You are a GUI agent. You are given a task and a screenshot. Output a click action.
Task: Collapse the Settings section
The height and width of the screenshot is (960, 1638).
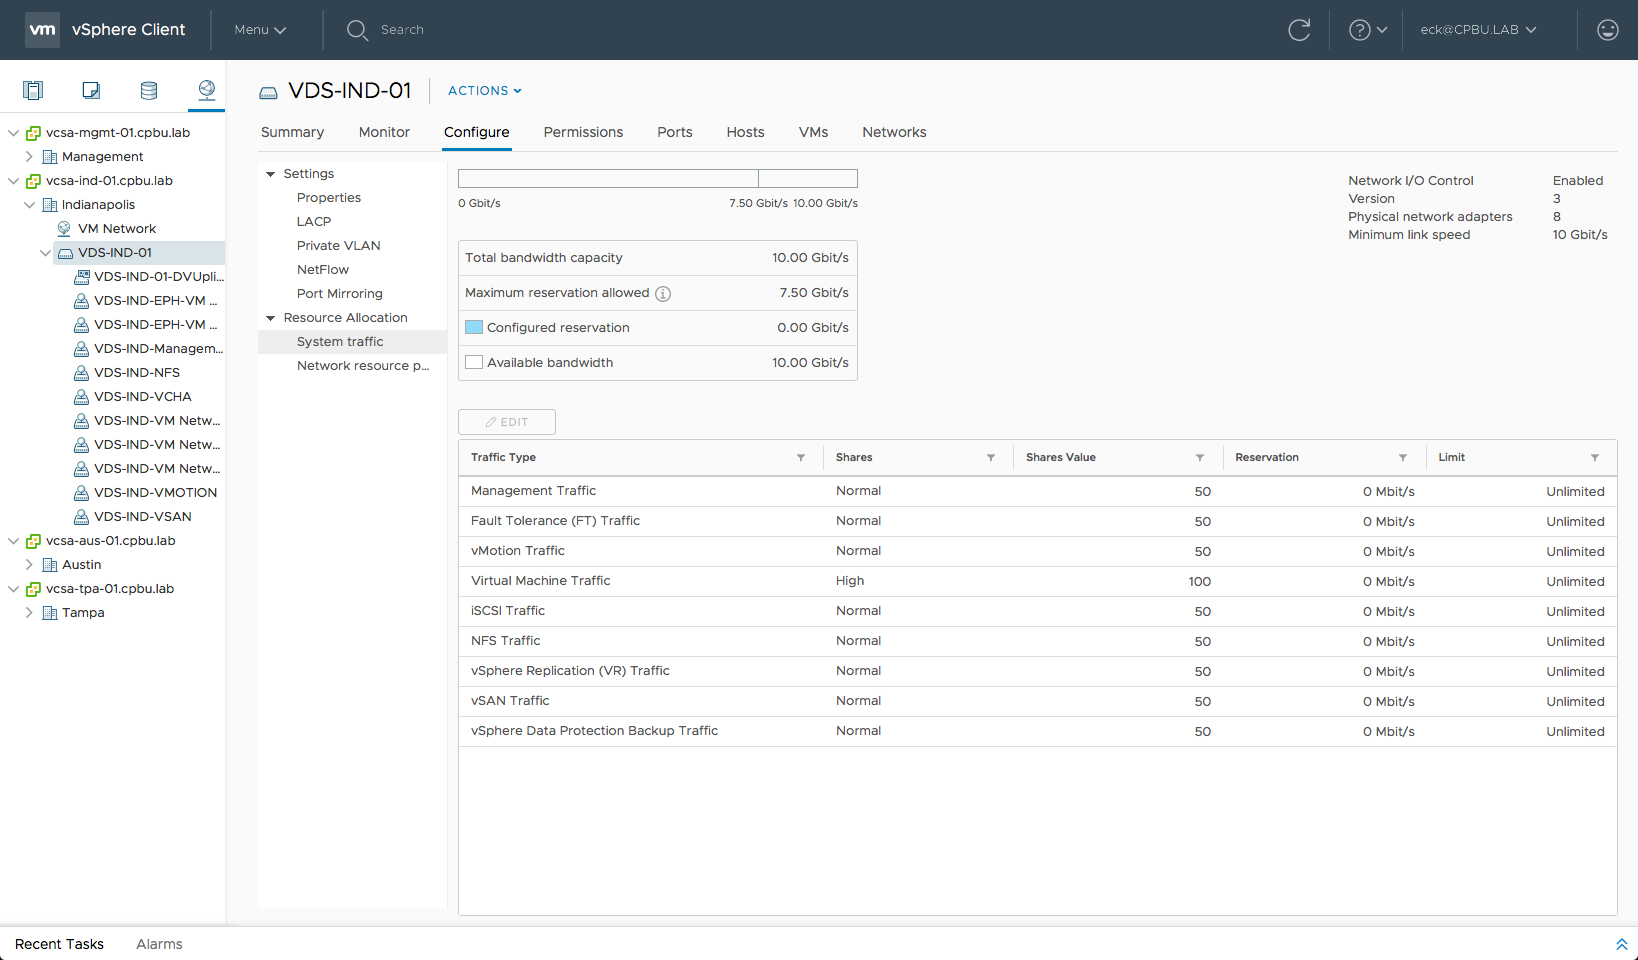[x=270, y=174]
